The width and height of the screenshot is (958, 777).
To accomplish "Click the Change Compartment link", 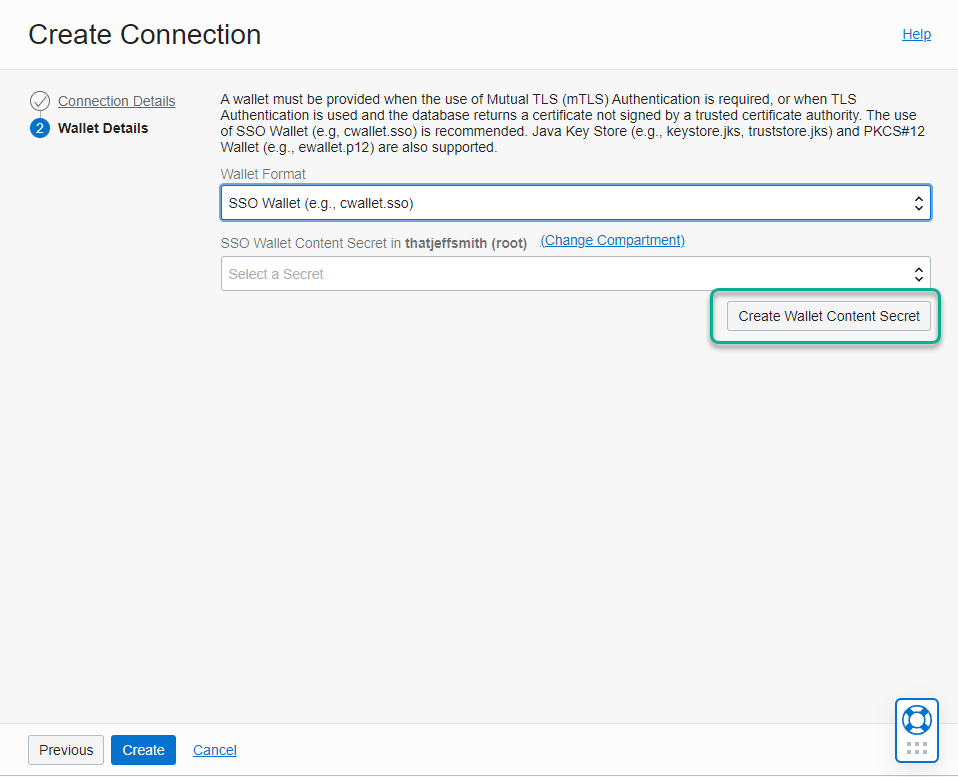I will point(612,240).
